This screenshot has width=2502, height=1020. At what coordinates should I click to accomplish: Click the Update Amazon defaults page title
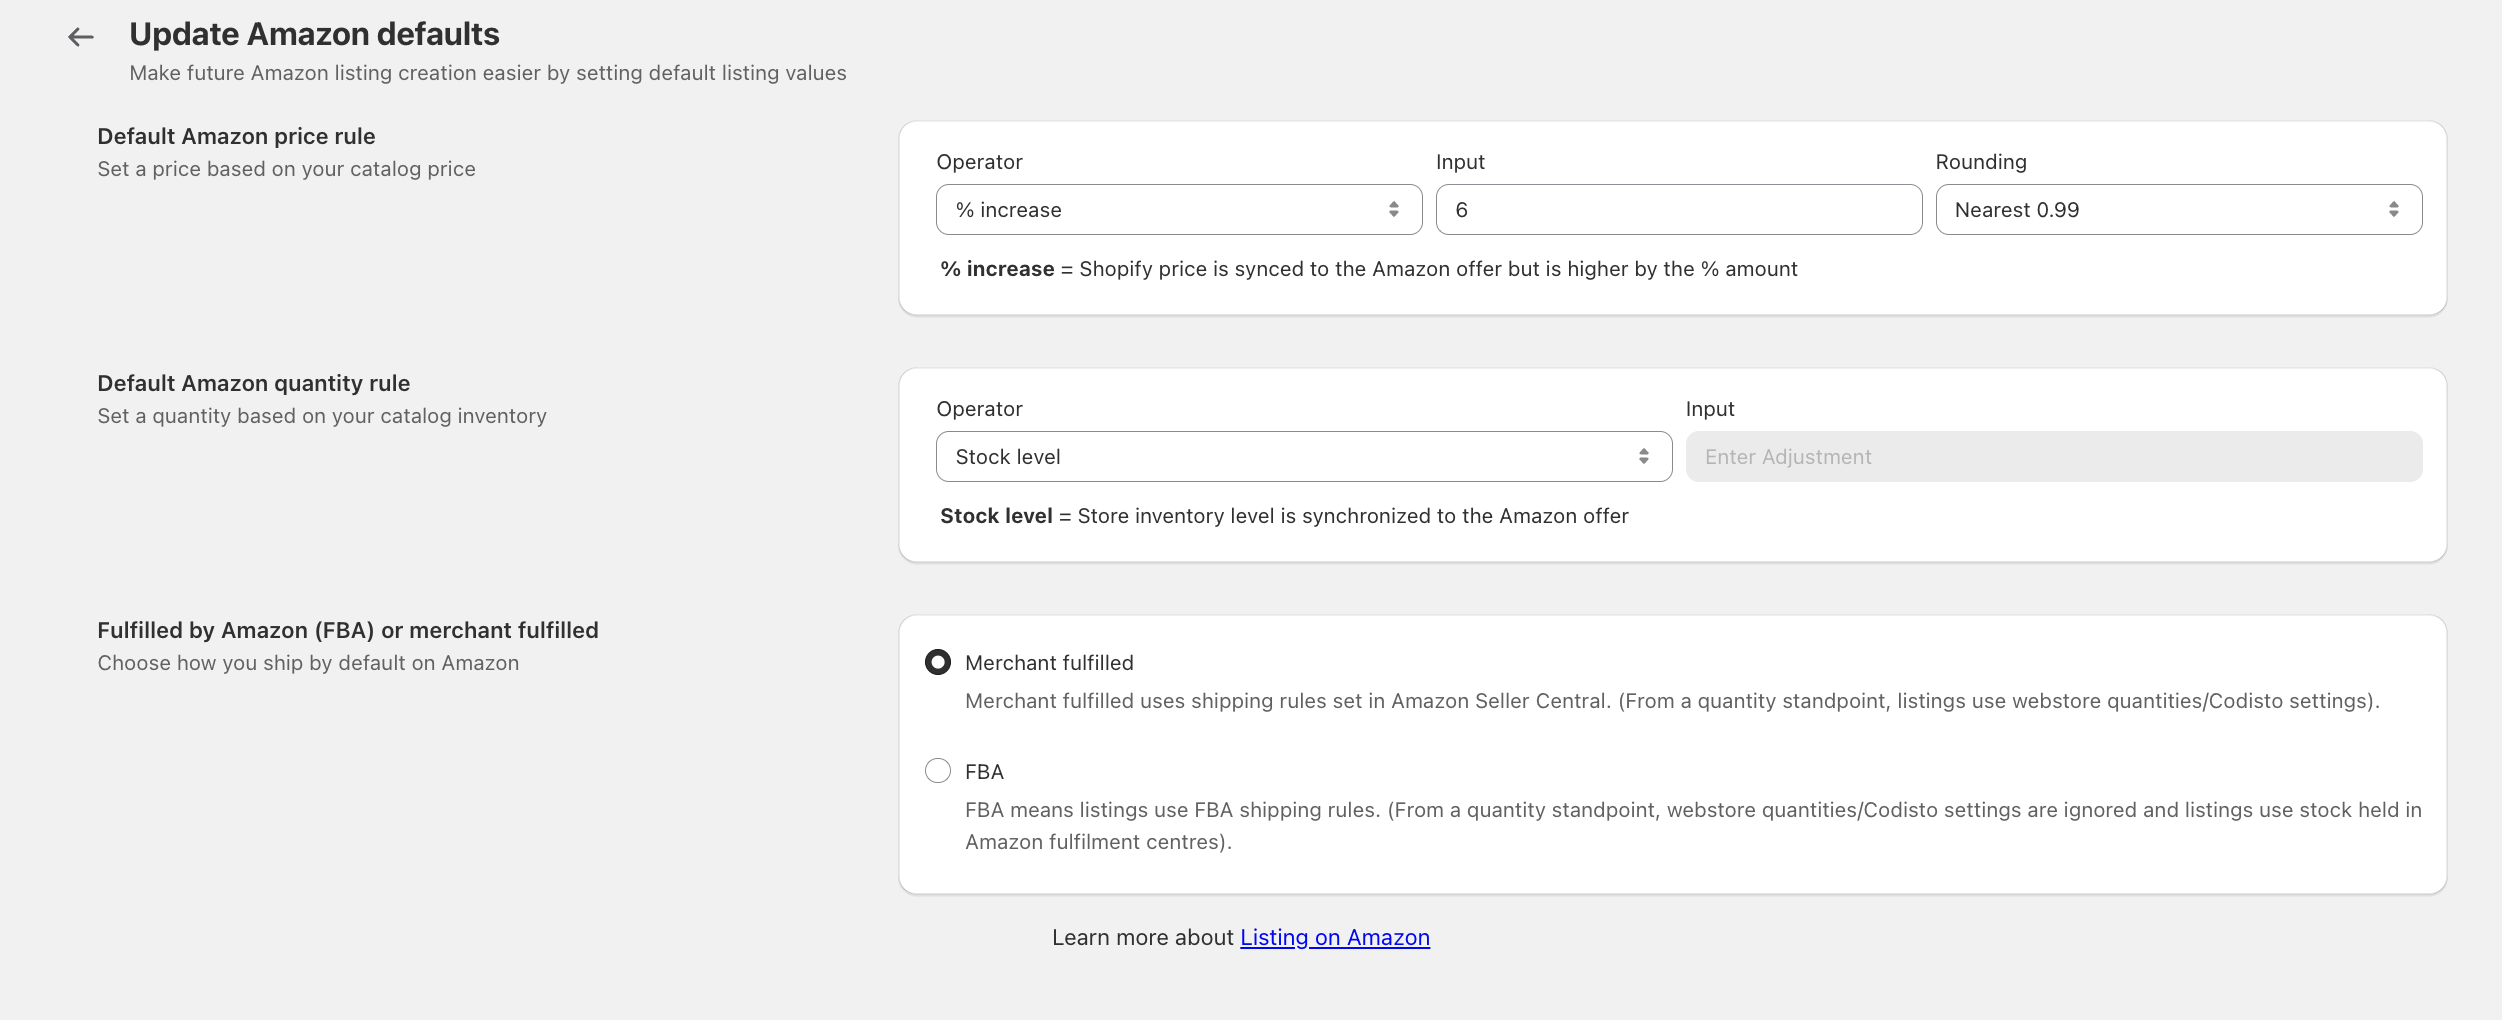[314, 33]
